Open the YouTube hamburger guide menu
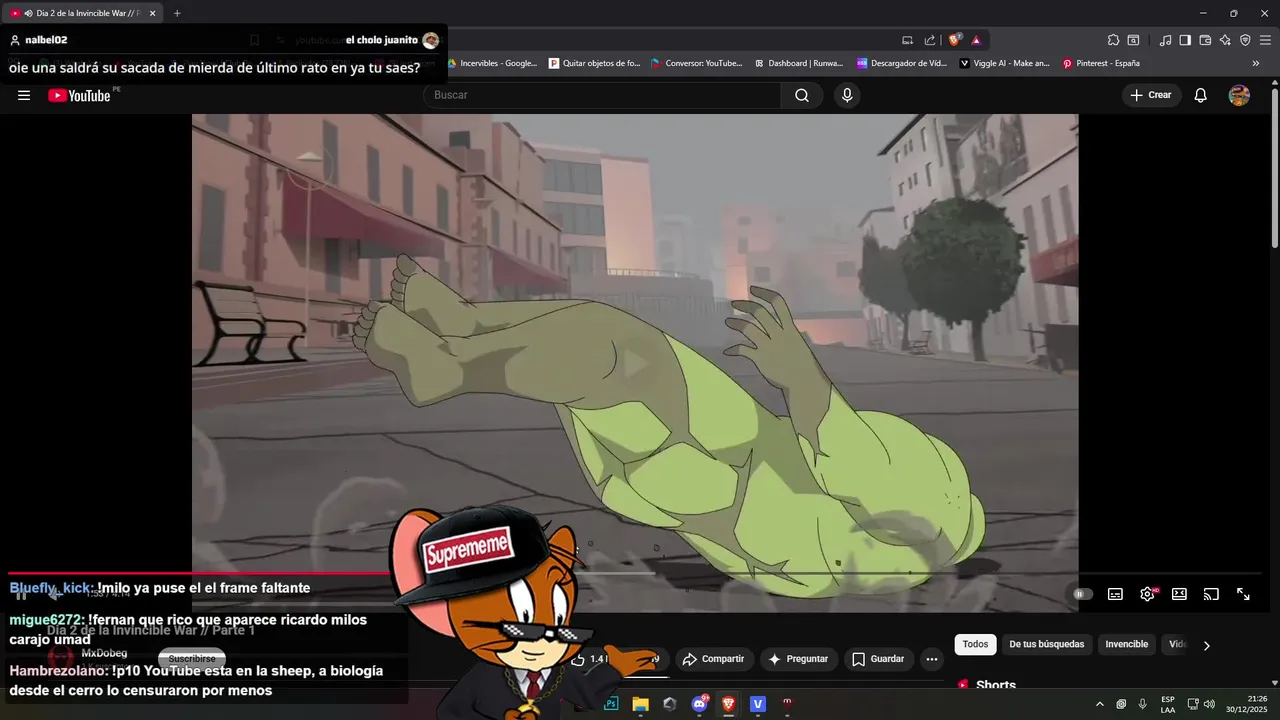This screenshot has width=1280, height=720. pyautogui.click(x=24, y=95)
